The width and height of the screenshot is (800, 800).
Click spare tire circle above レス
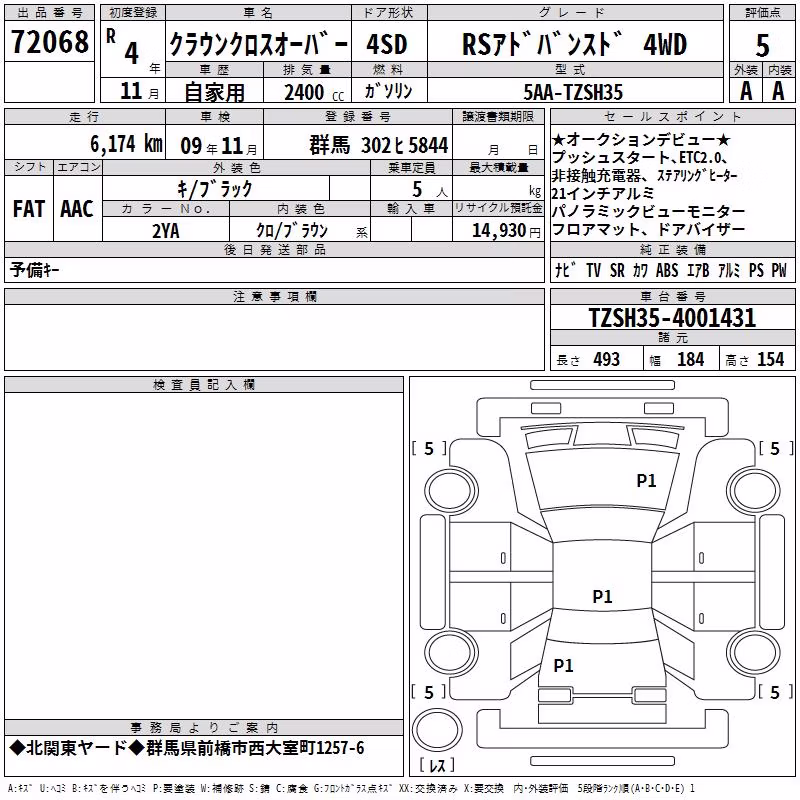[437, 729]
